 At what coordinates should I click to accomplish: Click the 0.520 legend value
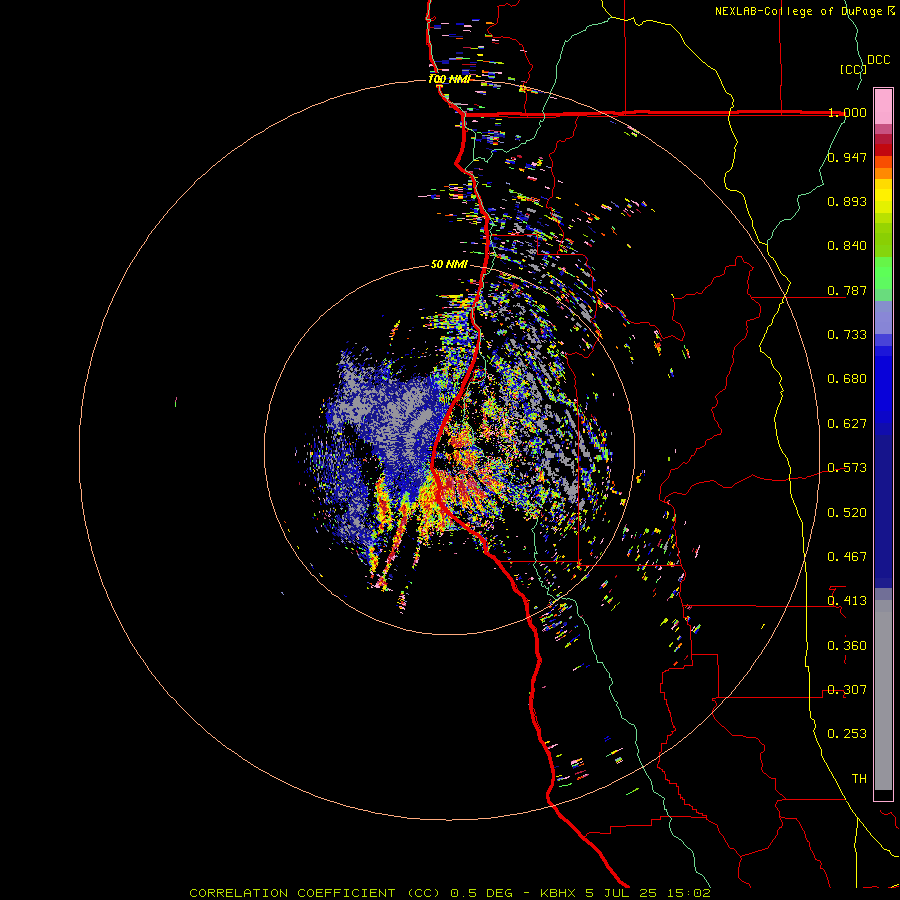click(847, 513)
